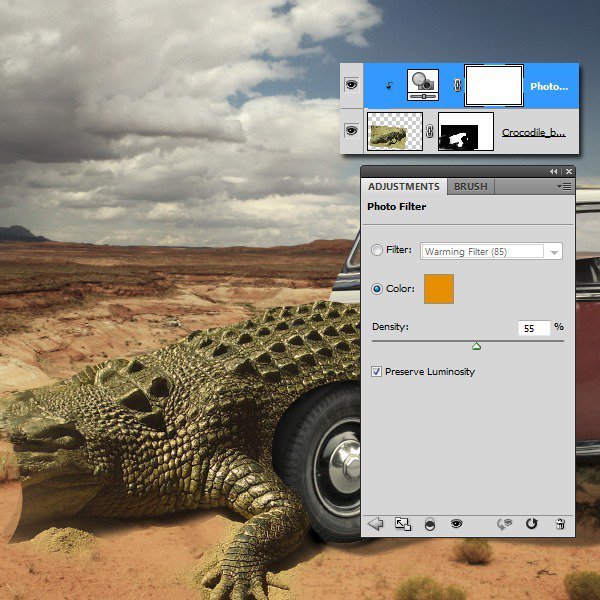Hide the Photo Filter layer with the eye icon
The height and width of the screenshot is (600, 600).
pyautogui.click(x=351, y=84)
